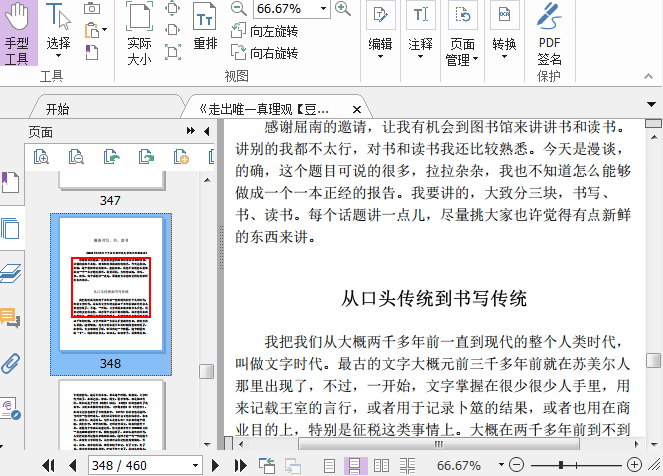Open the layers side panel
The image size is (663, 476).
pyautogui.click(x=10, y=274)
